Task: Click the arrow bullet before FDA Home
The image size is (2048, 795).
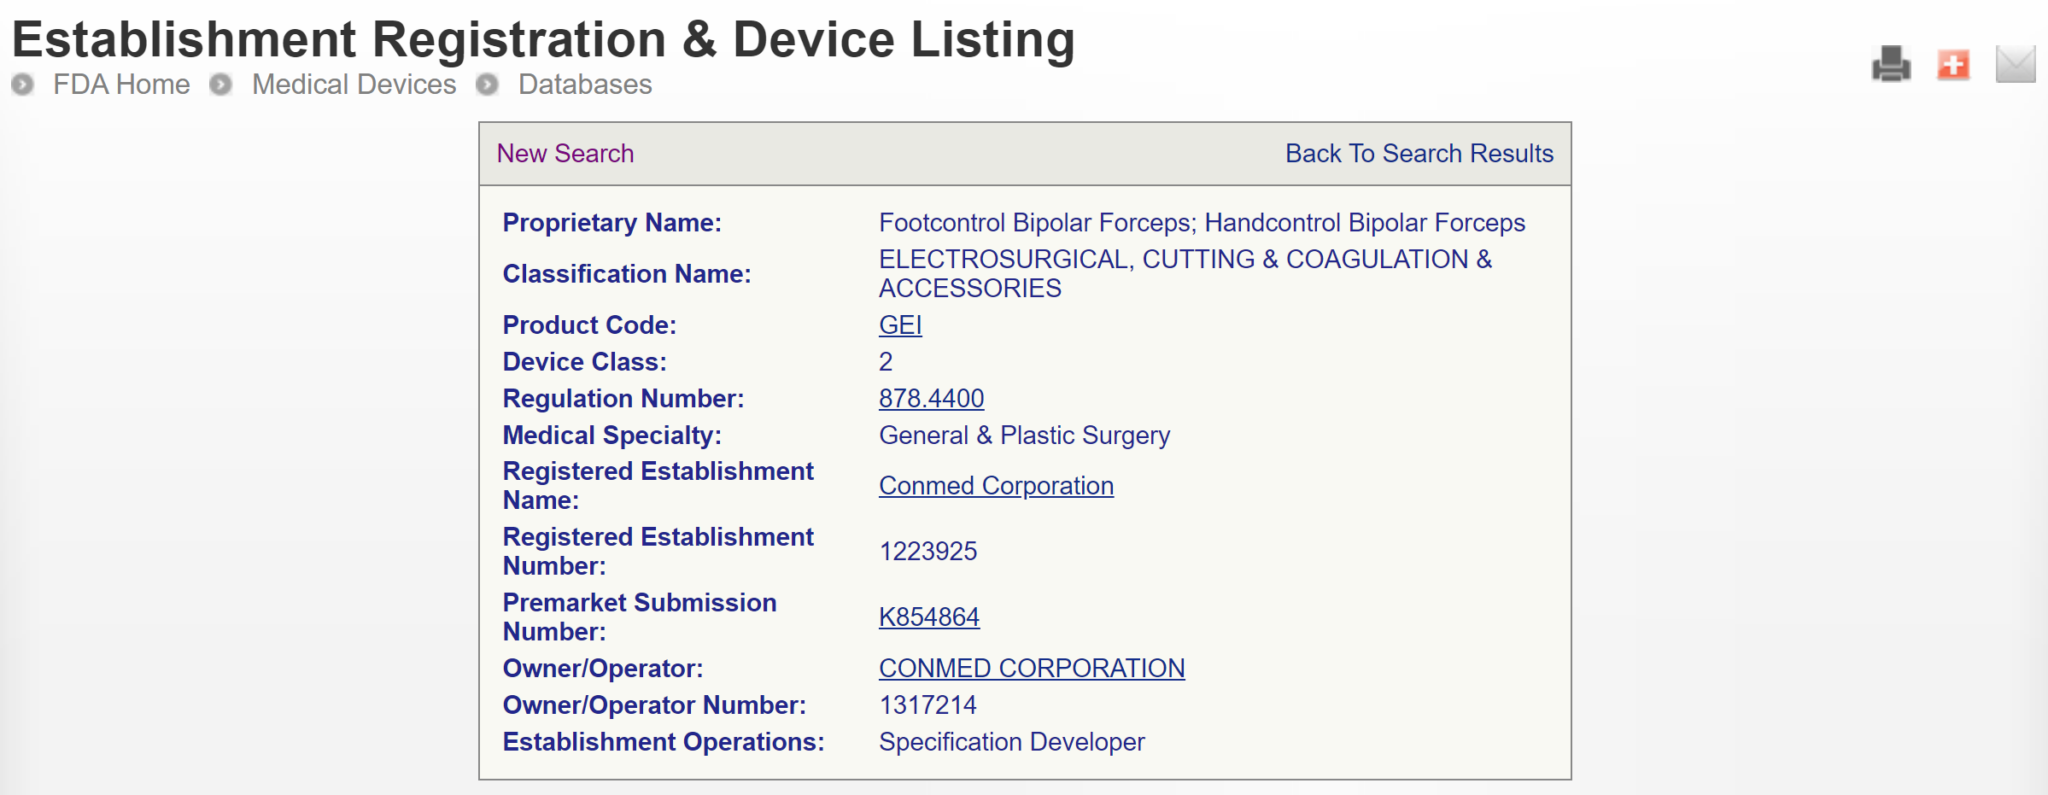Action: 23,85
